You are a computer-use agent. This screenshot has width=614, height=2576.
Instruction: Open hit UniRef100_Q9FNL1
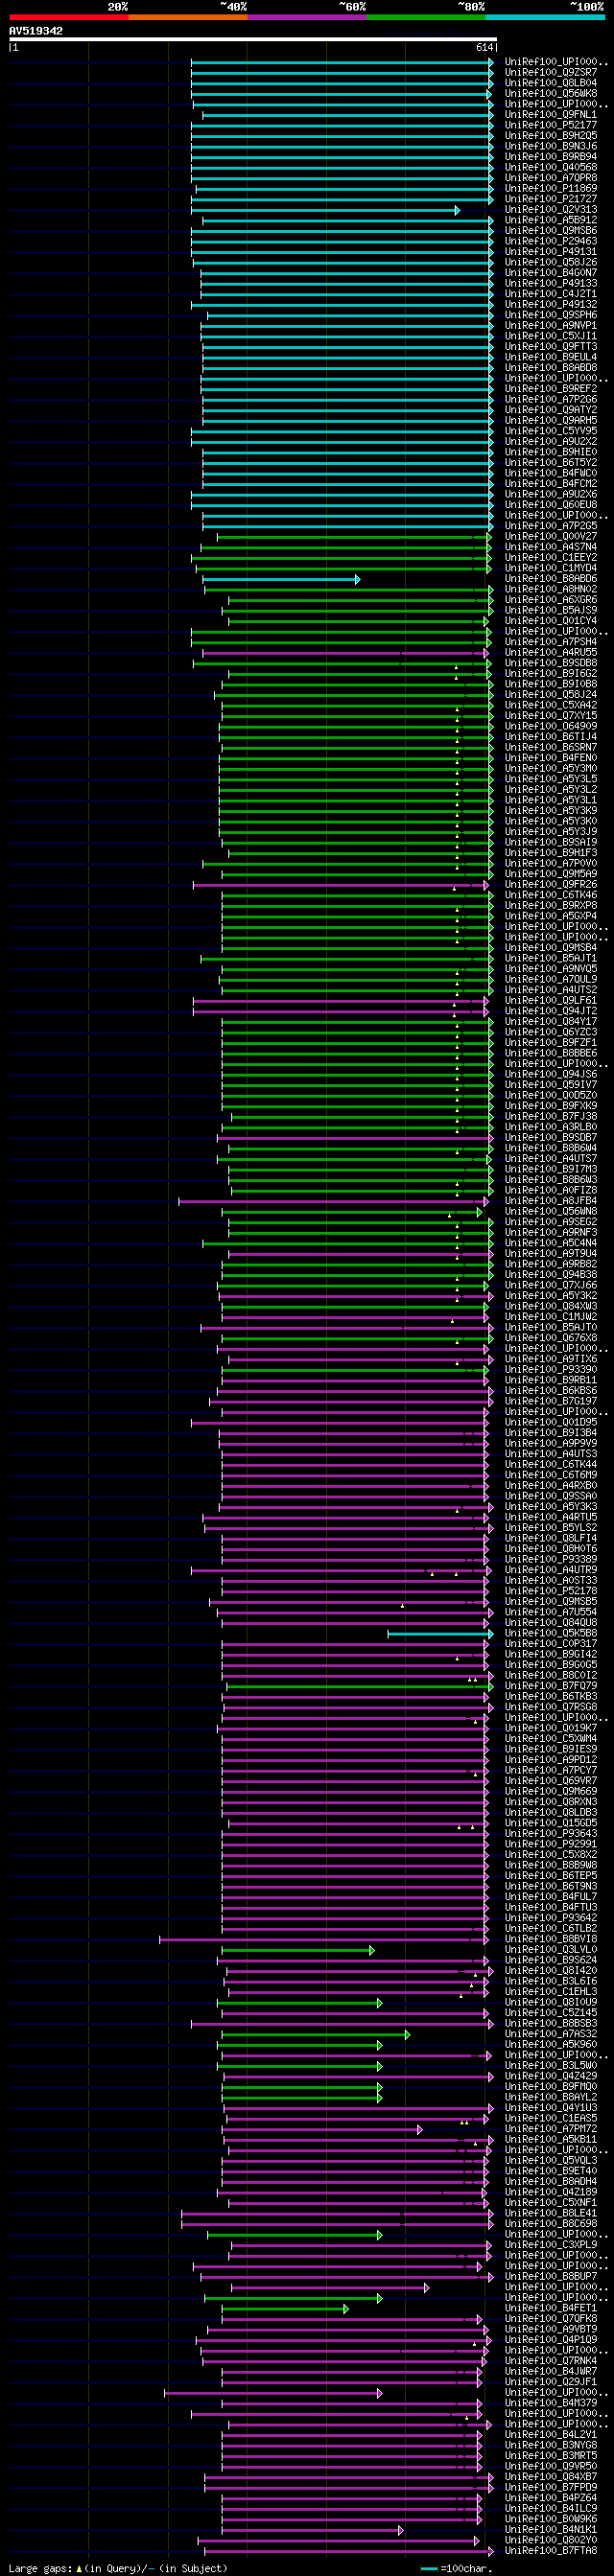(x=551, y=114)
